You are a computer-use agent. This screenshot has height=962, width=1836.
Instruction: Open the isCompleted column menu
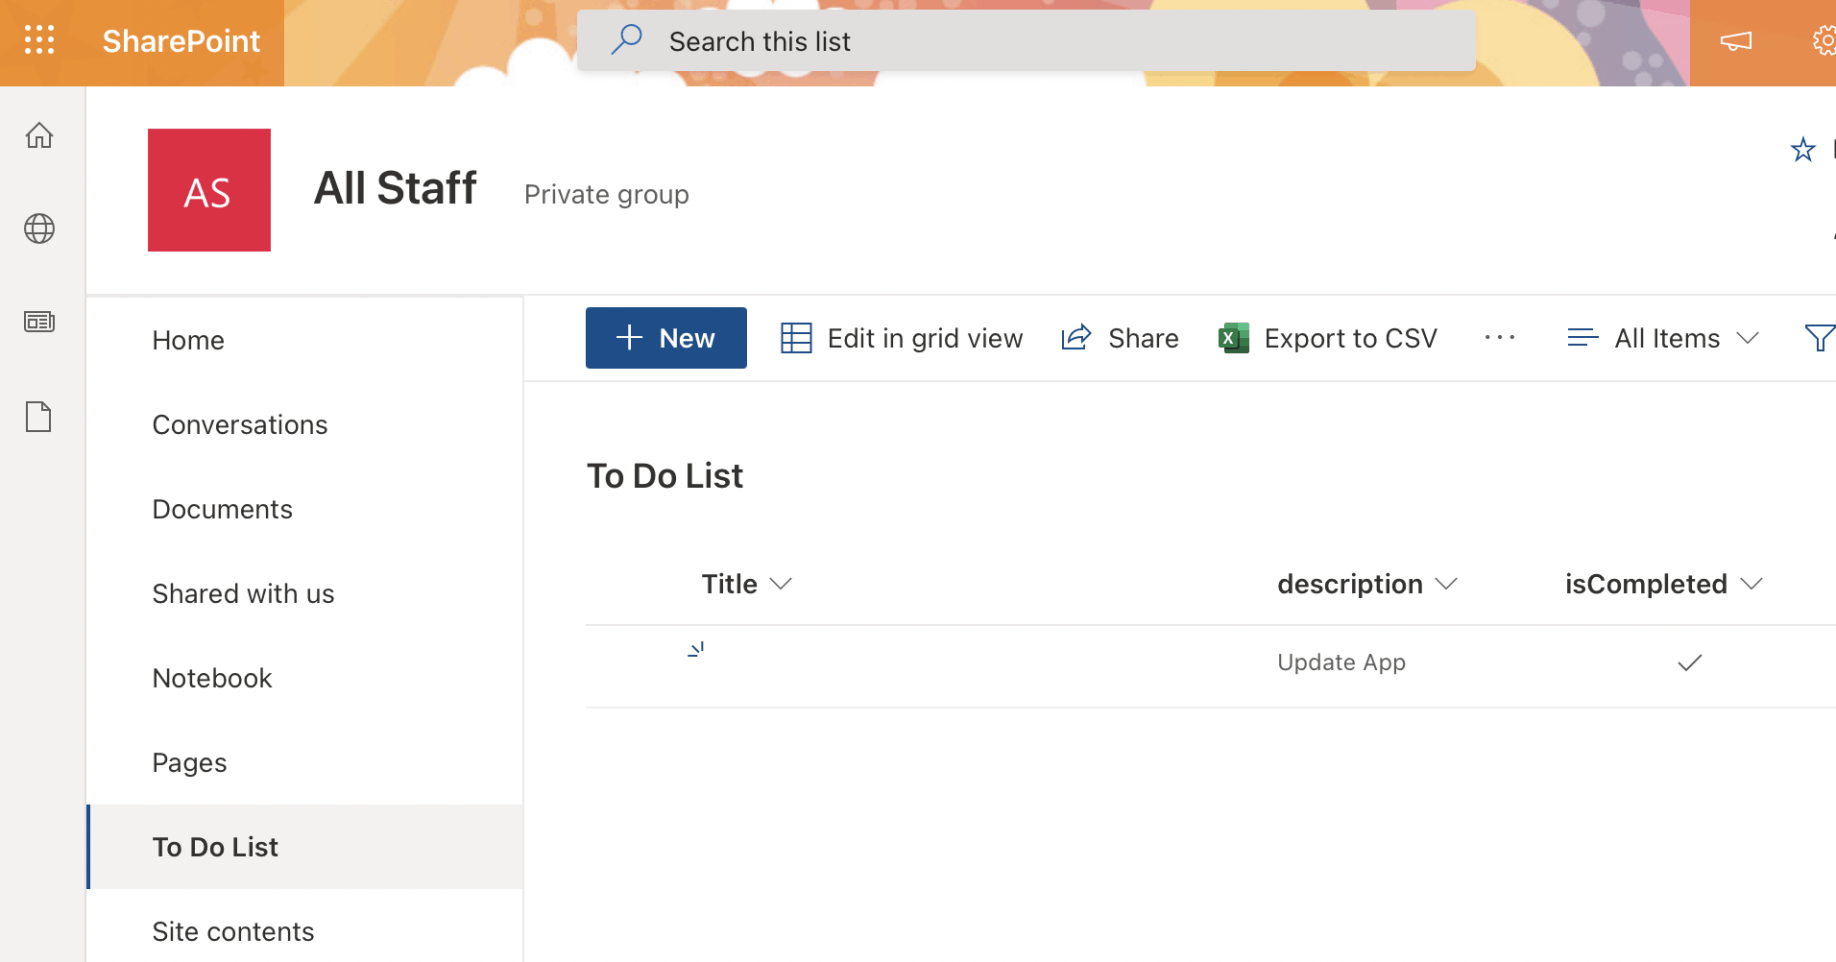coord(1751,584)
